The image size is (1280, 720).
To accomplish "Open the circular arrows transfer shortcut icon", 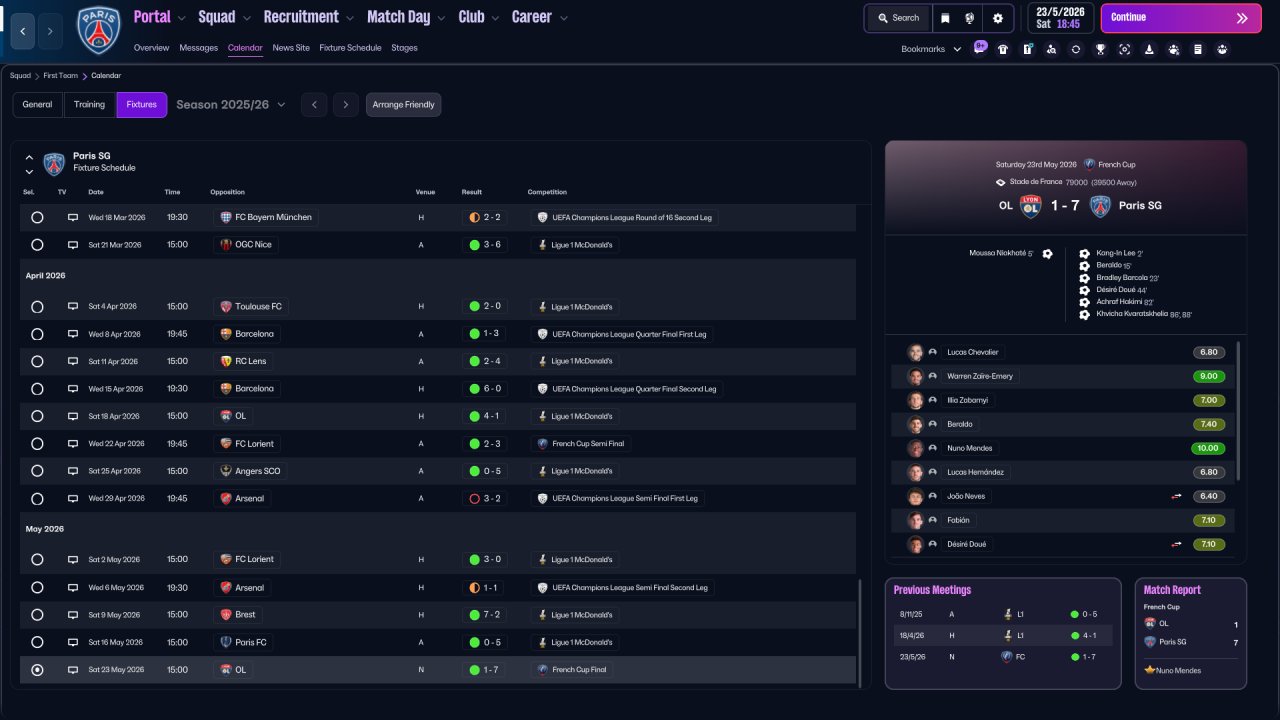I will coord(1076,49).
